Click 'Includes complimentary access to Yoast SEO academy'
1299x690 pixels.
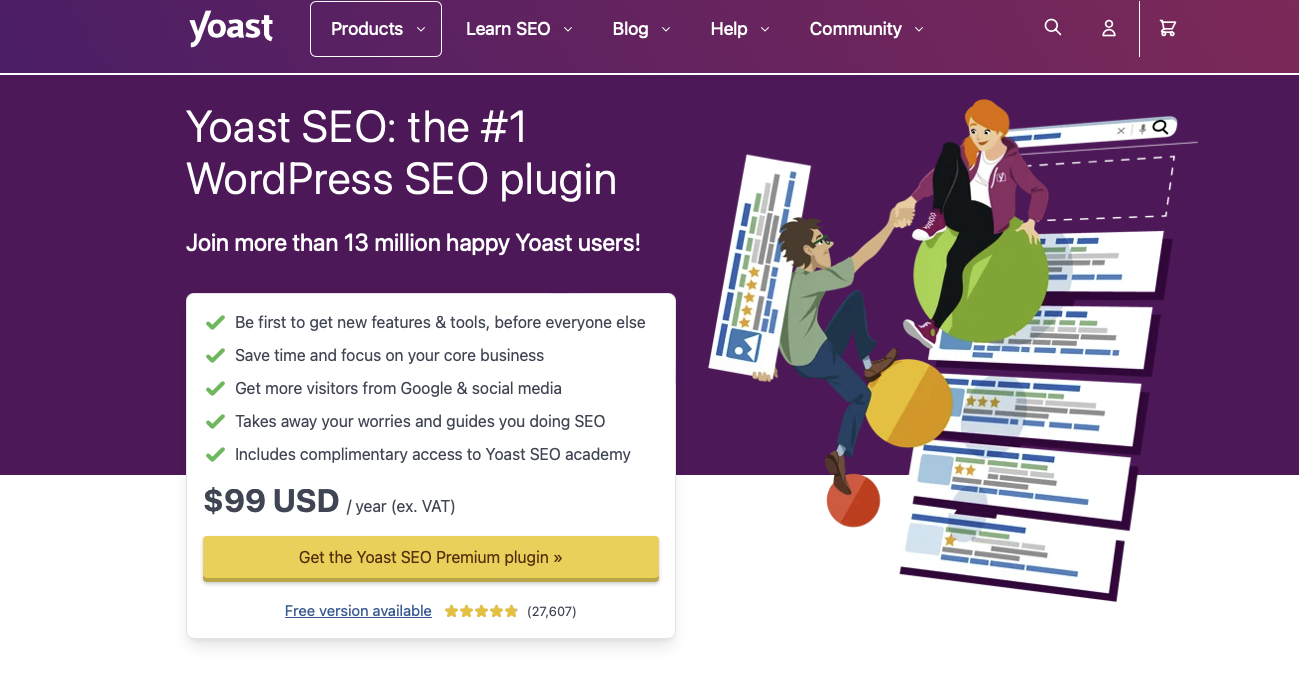[x=433, y=455]
